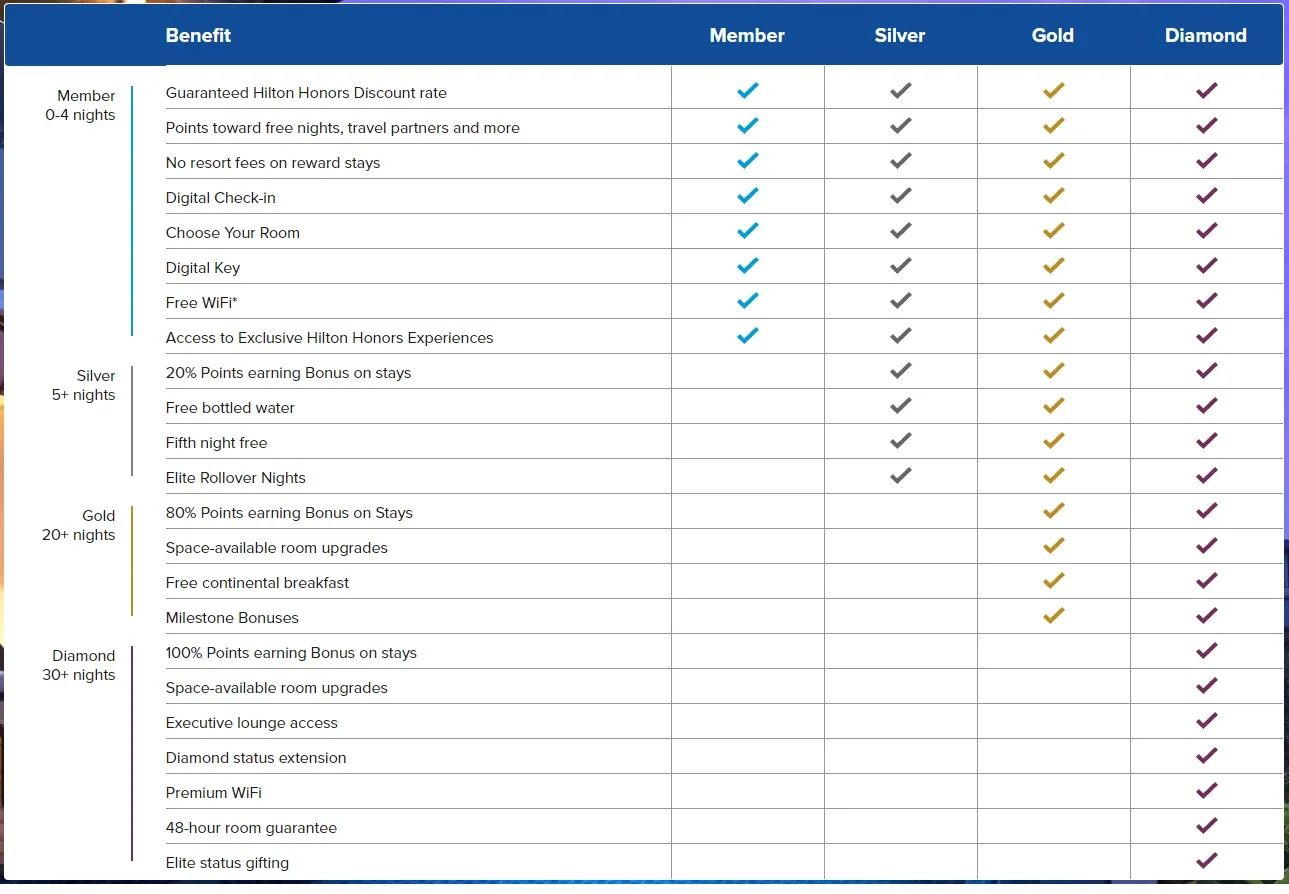Click the blue Member checkmark for Digital Key

[x=748, y=266]
